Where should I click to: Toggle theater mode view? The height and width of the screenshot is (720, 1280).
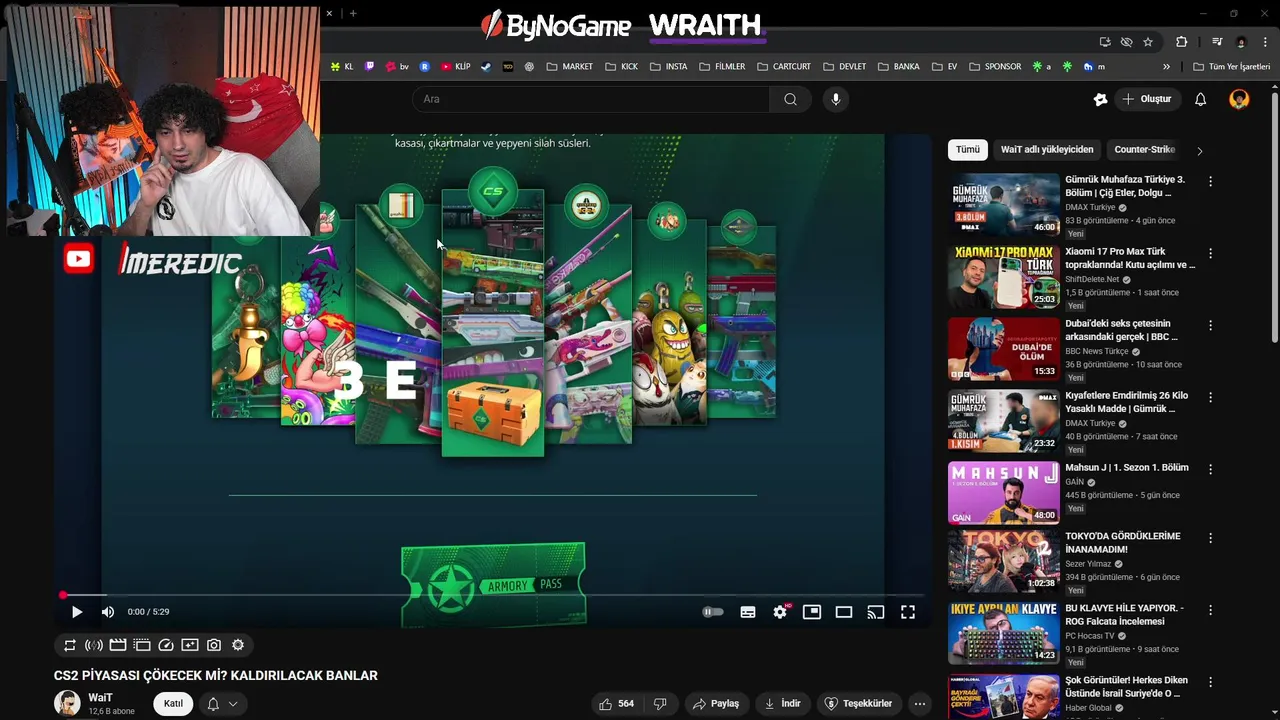[x=844, y=612]
